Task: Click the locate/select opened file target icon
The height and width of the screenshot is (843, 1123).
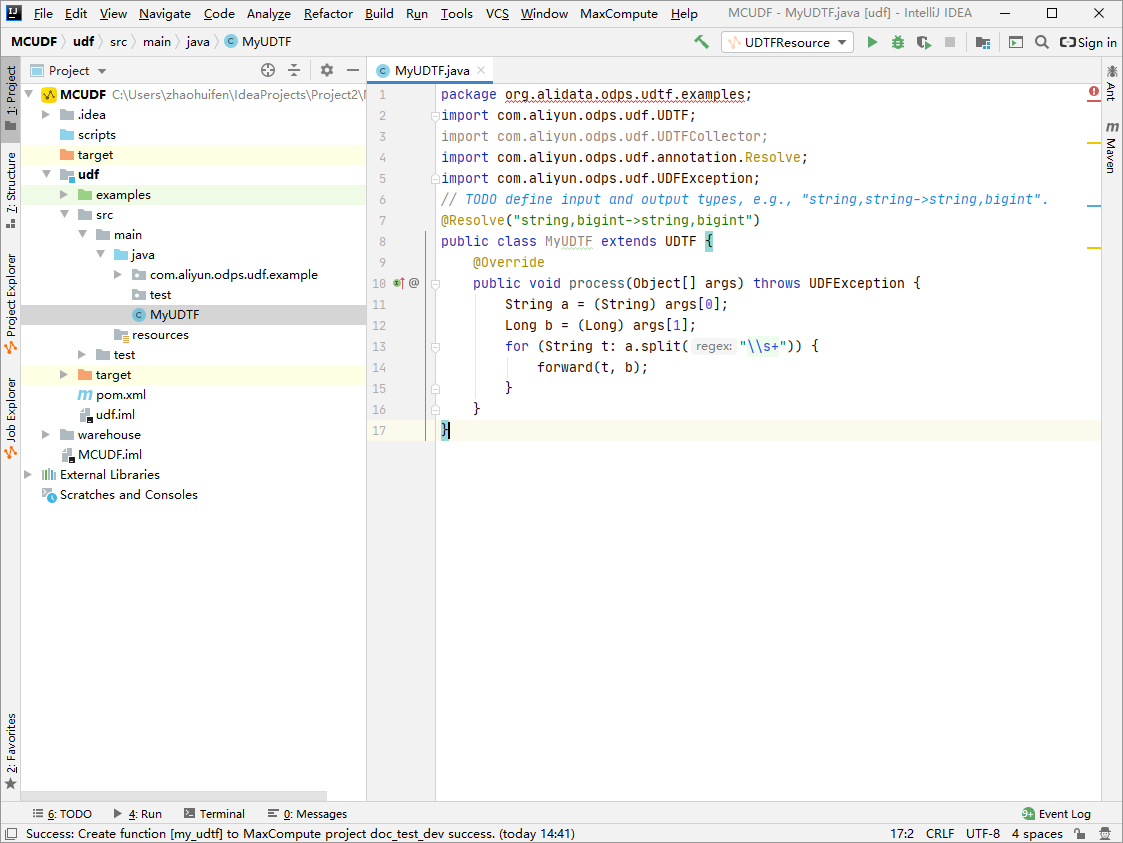Action: [268, 70]
